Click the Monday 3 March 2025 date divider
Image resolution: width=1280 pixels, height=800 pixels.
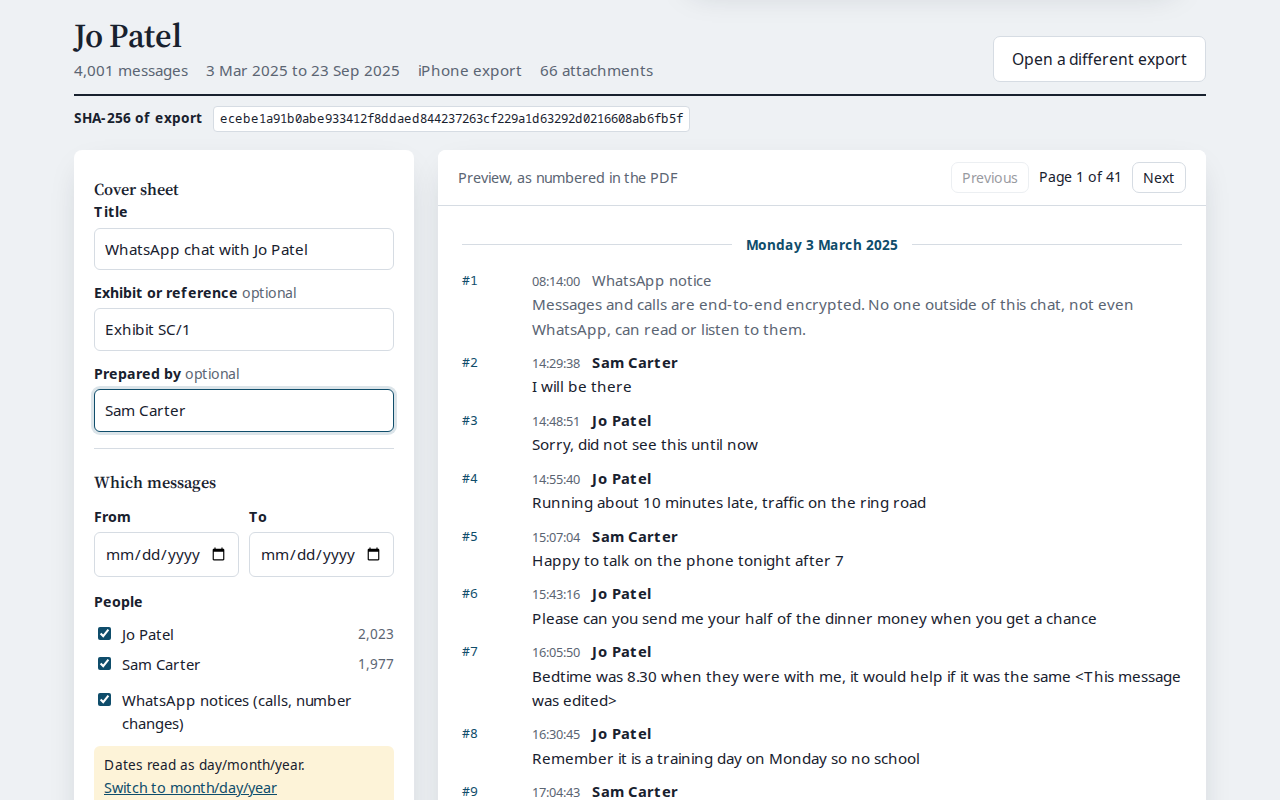click(822, 245)
